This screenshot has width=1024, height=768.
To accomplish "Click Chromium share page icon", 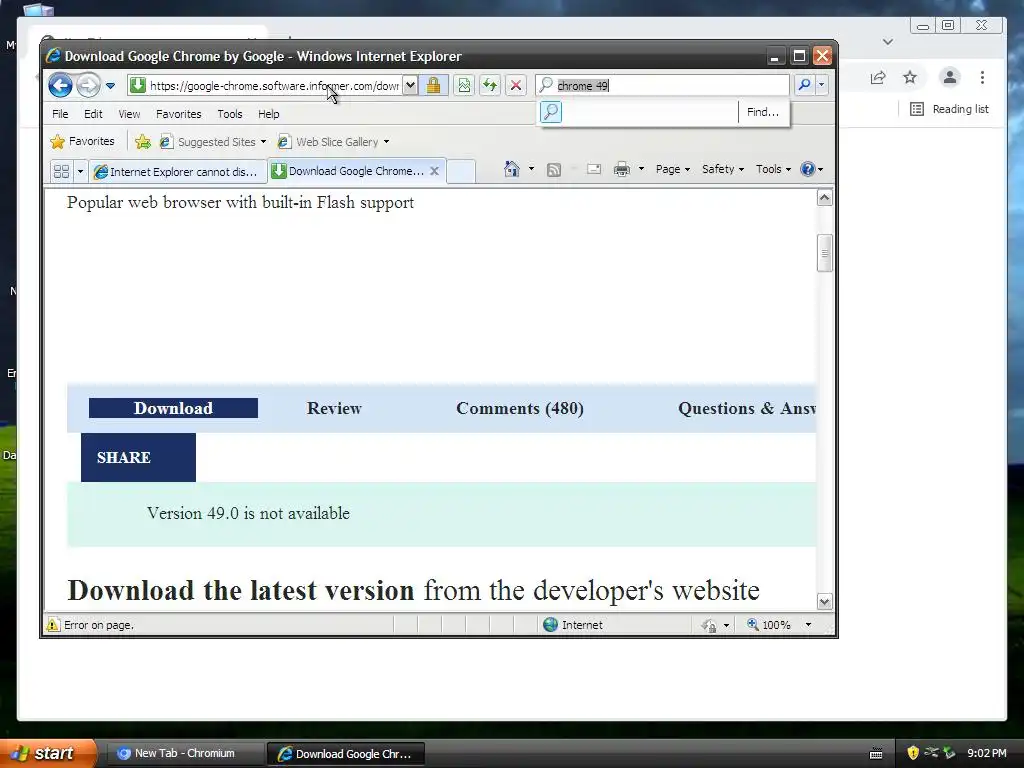I will [x=878, y=78].
